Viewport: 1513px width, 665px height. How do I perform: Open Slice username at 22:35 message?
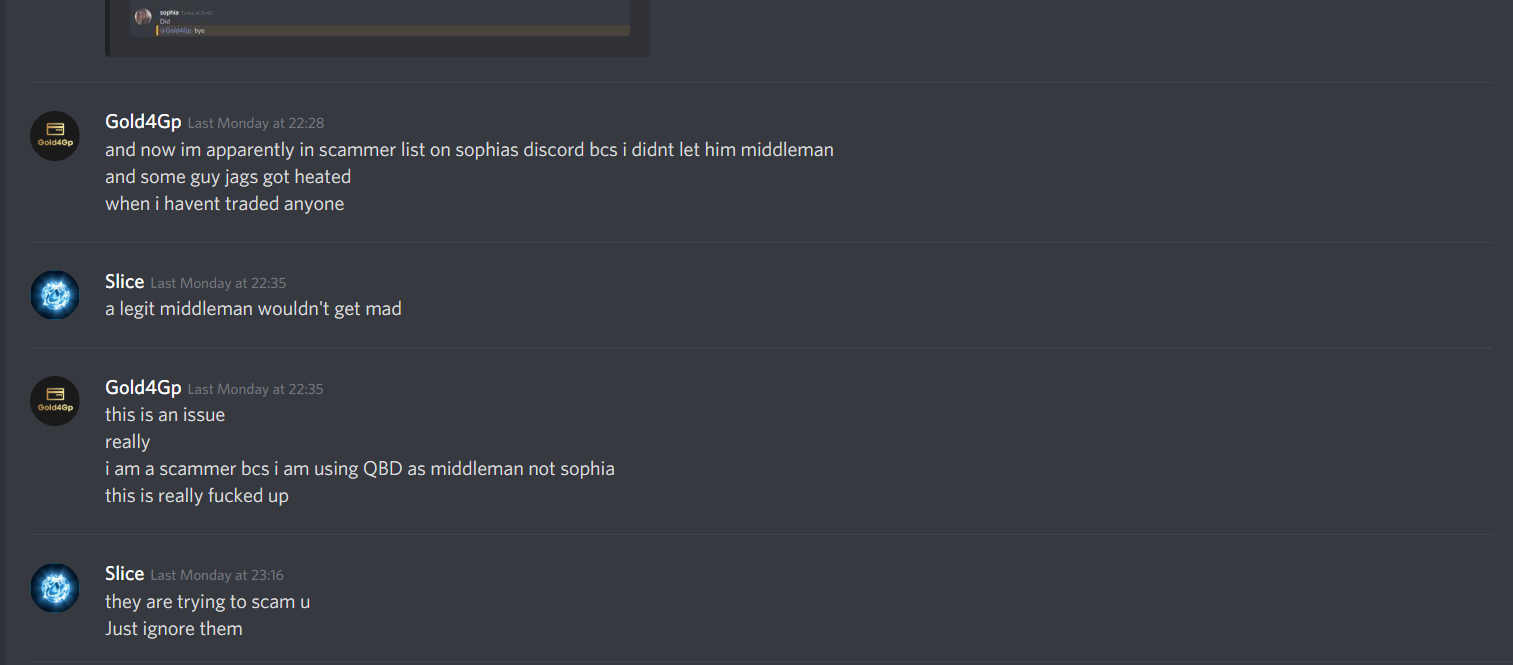click(x=125, y=282)
